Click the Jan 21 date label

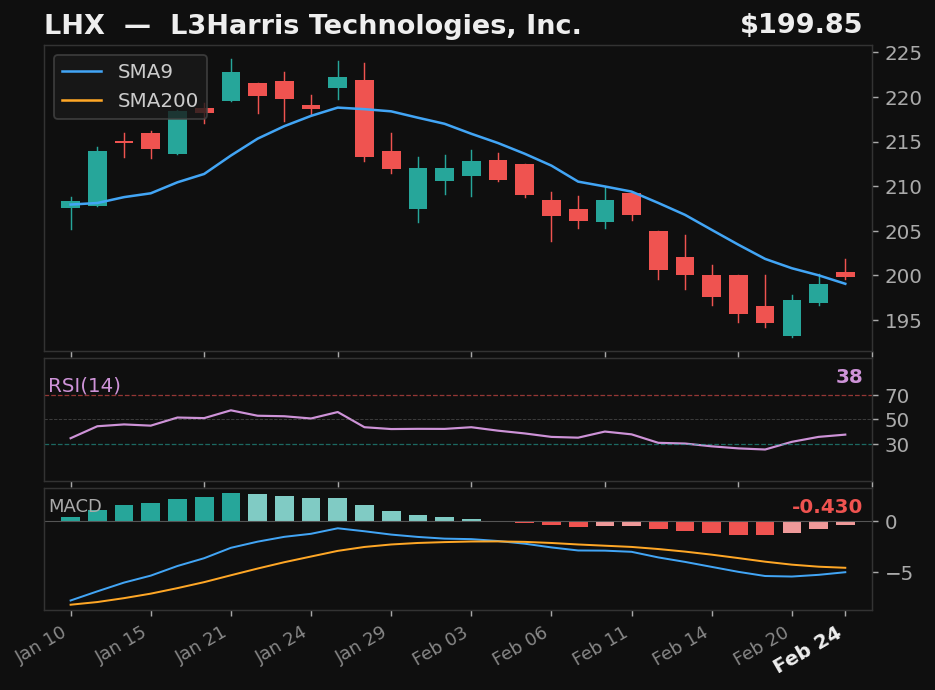(x=200, y=645)
